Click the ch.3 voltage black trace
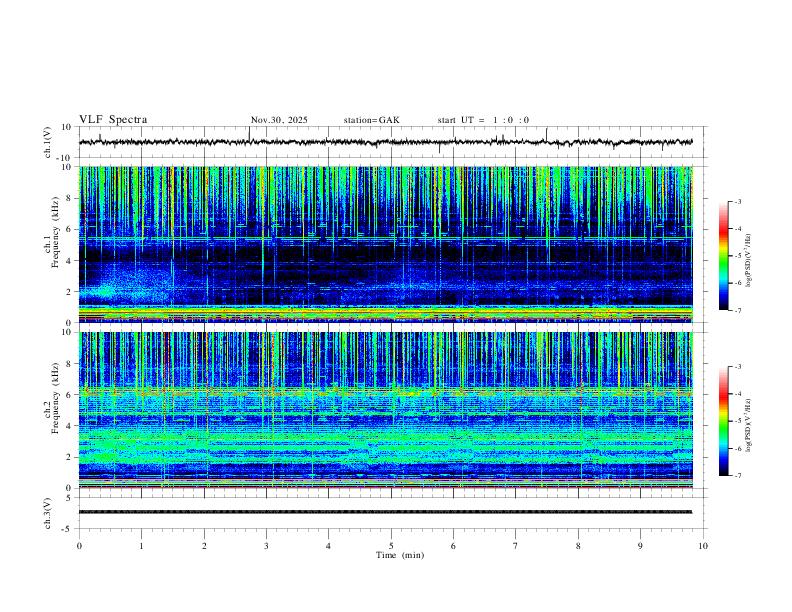The width and height of the screenshot is (792, 612). point(385,512)
